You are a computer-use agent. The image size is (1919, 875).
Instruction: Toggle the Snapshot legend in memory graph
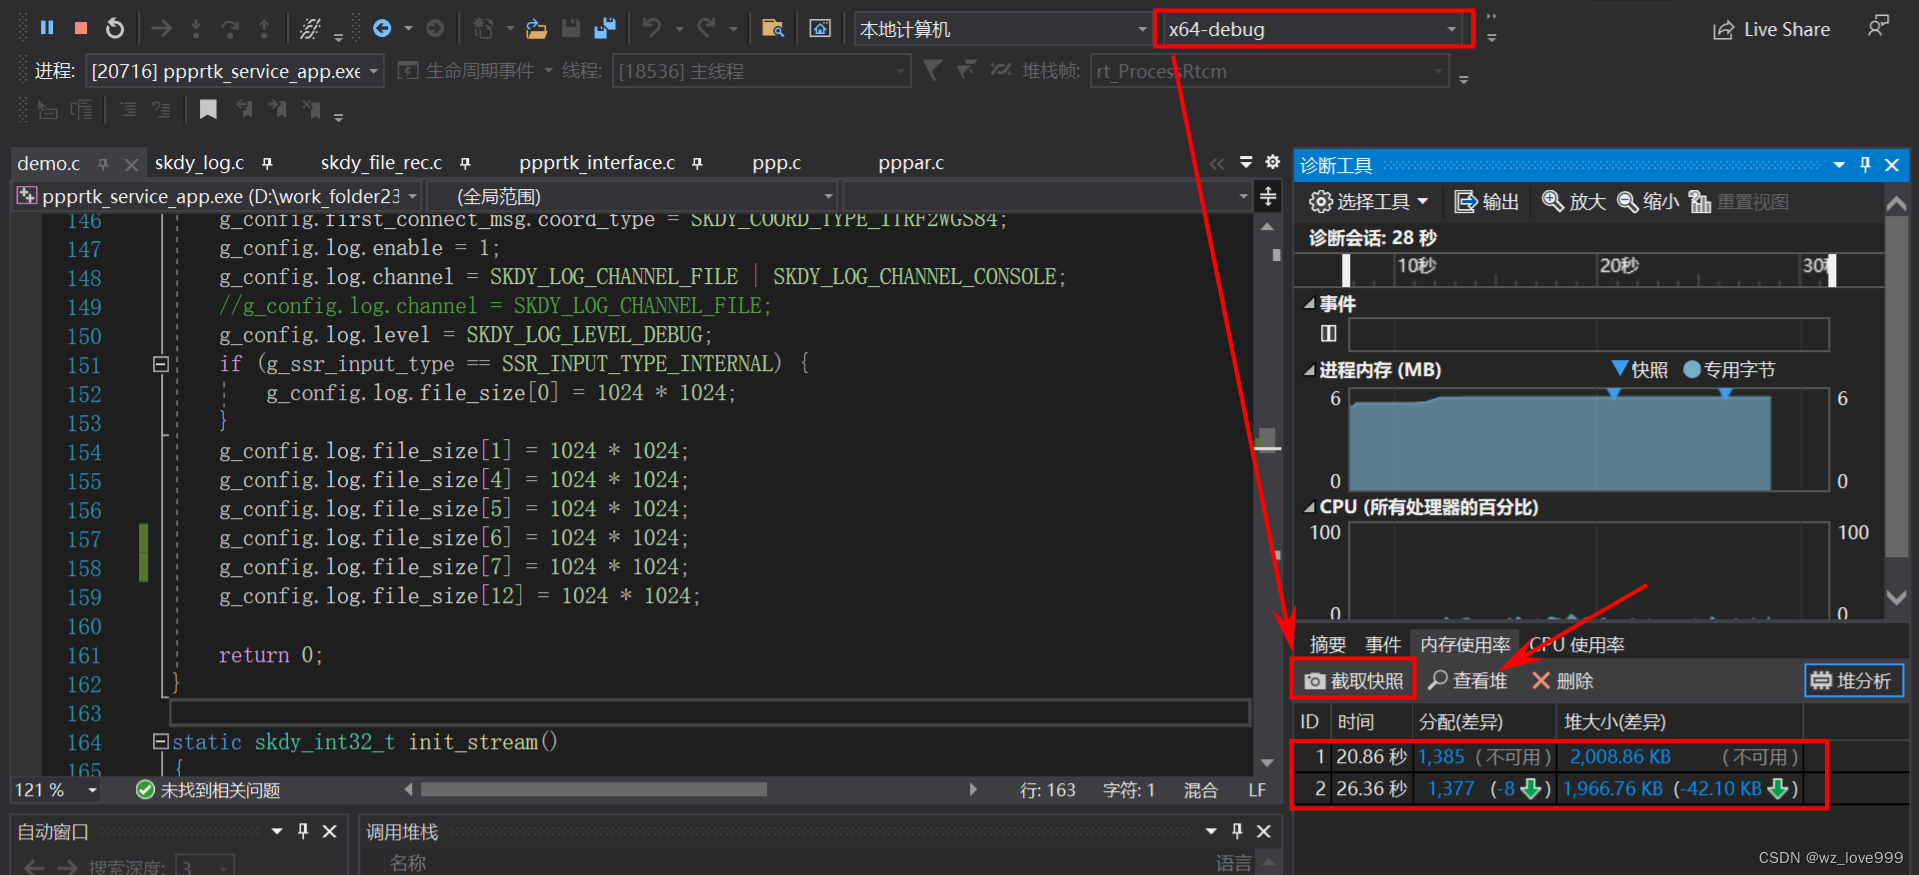point(1640,370)
